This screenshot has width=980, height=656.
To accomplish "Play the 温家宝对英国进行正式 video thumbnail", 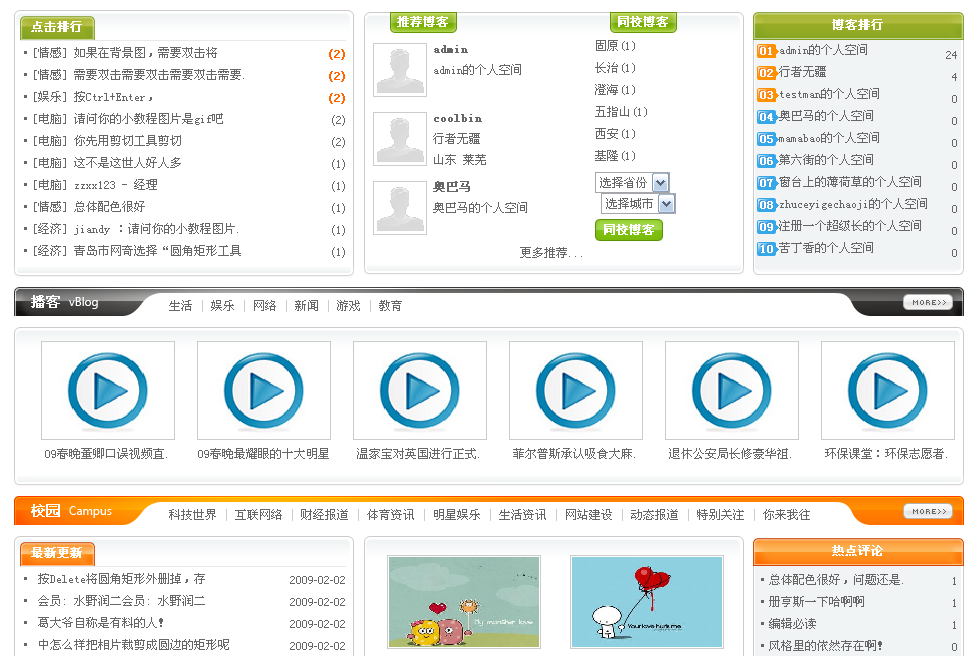I will (420, 390).
